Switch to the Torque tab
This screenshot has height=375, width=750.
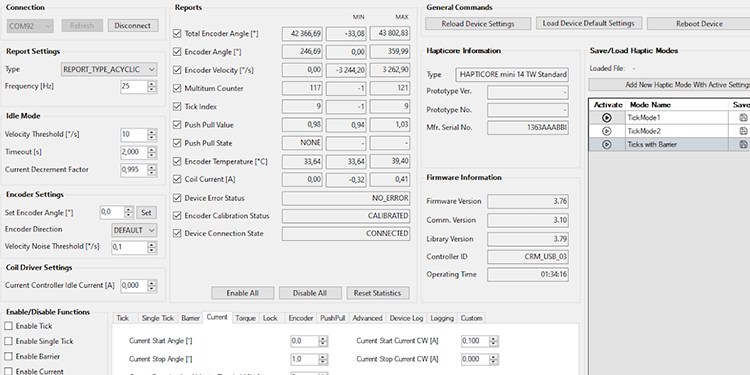coord(245,318)
